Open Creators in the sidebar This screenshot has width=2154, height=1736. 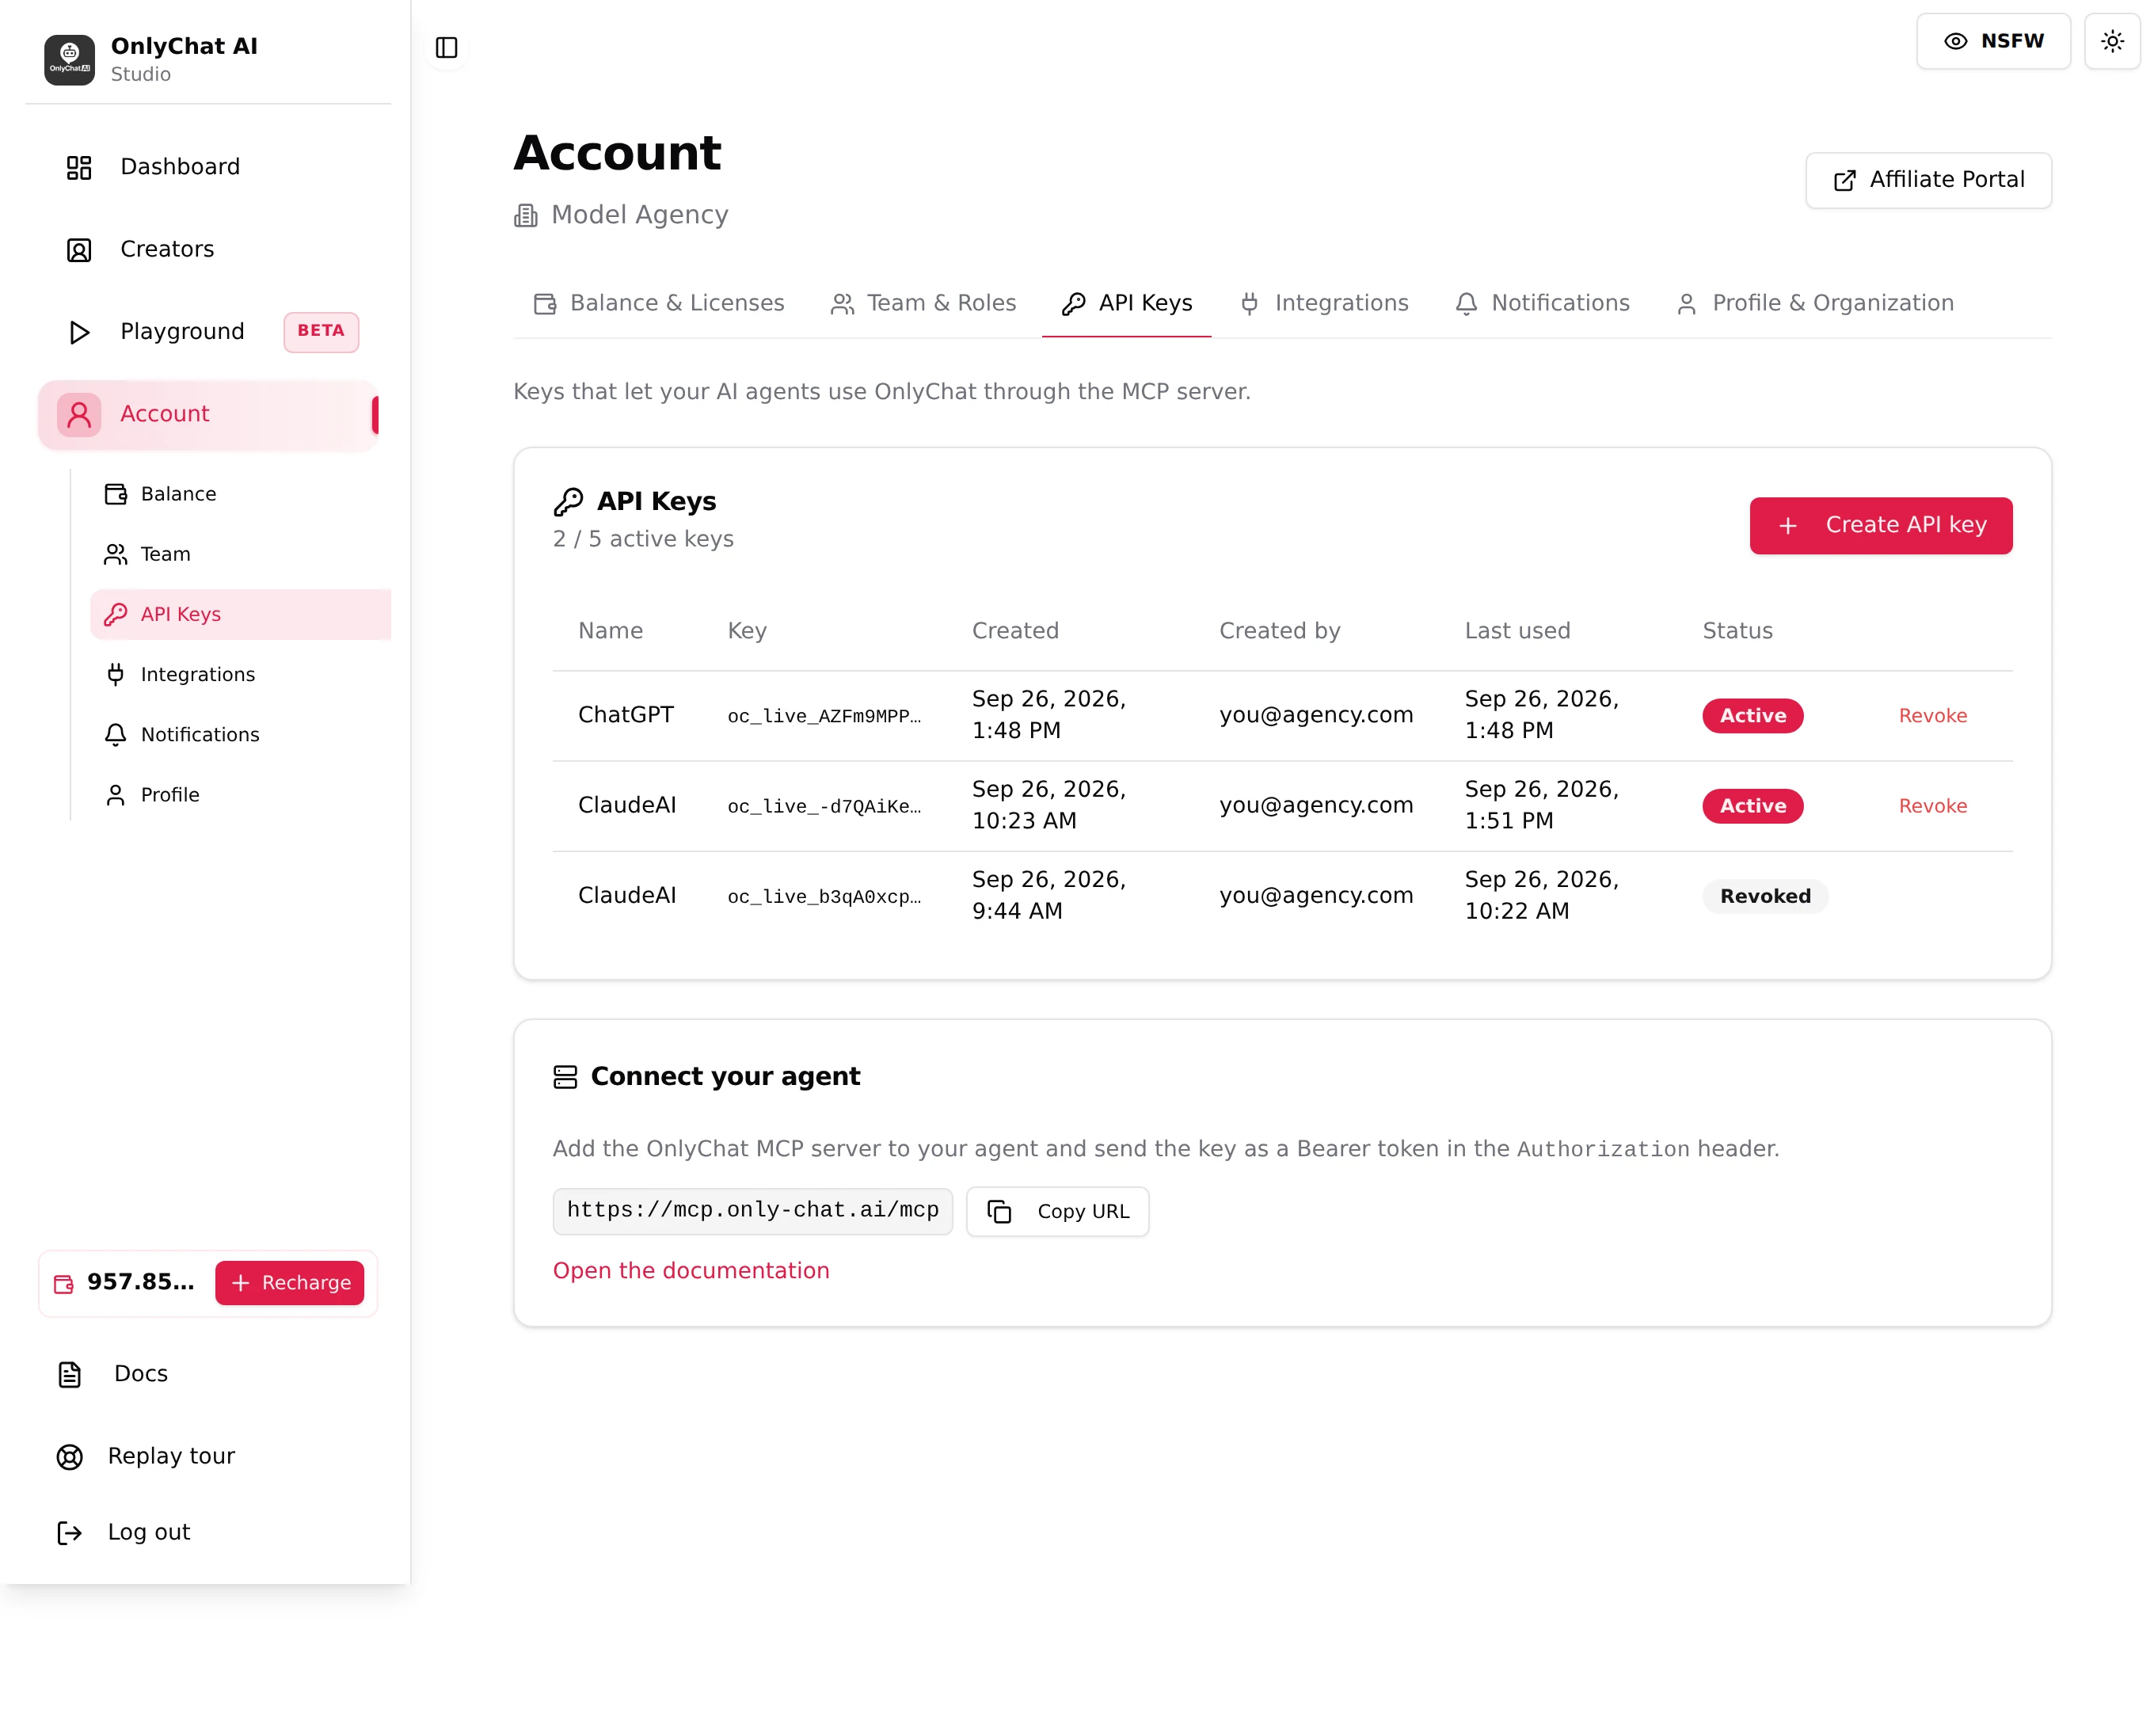pyautogui.click(x=208, y=249)
